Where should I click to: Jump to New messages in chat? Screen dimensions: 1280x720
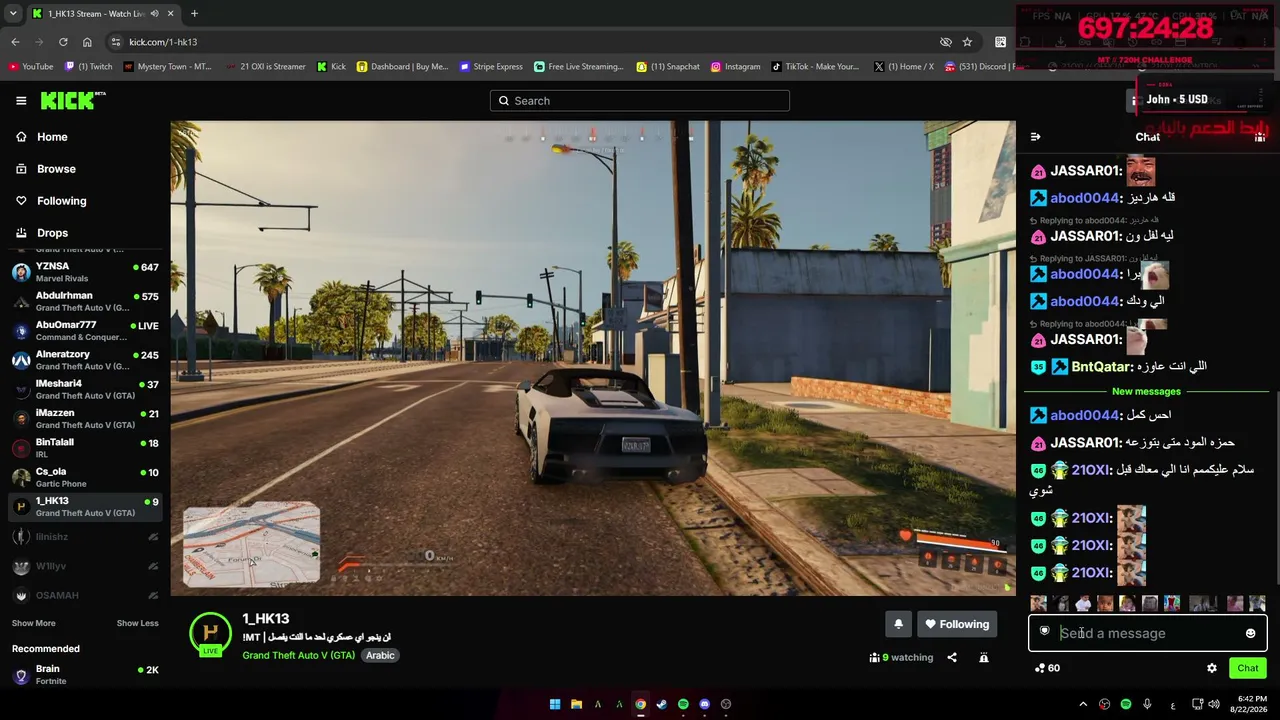(x=1146, y=391)
